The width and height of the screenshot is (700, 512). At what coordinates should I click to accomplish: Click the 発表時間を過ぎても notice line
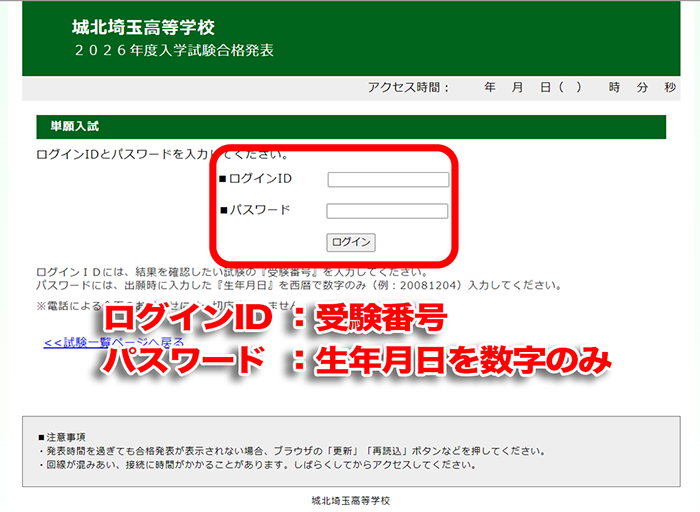point(290,451)
